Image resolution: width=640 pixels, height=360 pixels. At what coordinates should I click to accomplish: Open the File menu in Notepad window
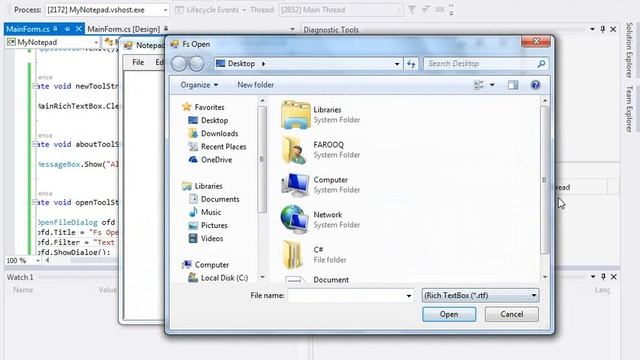(x=138, y=62)
